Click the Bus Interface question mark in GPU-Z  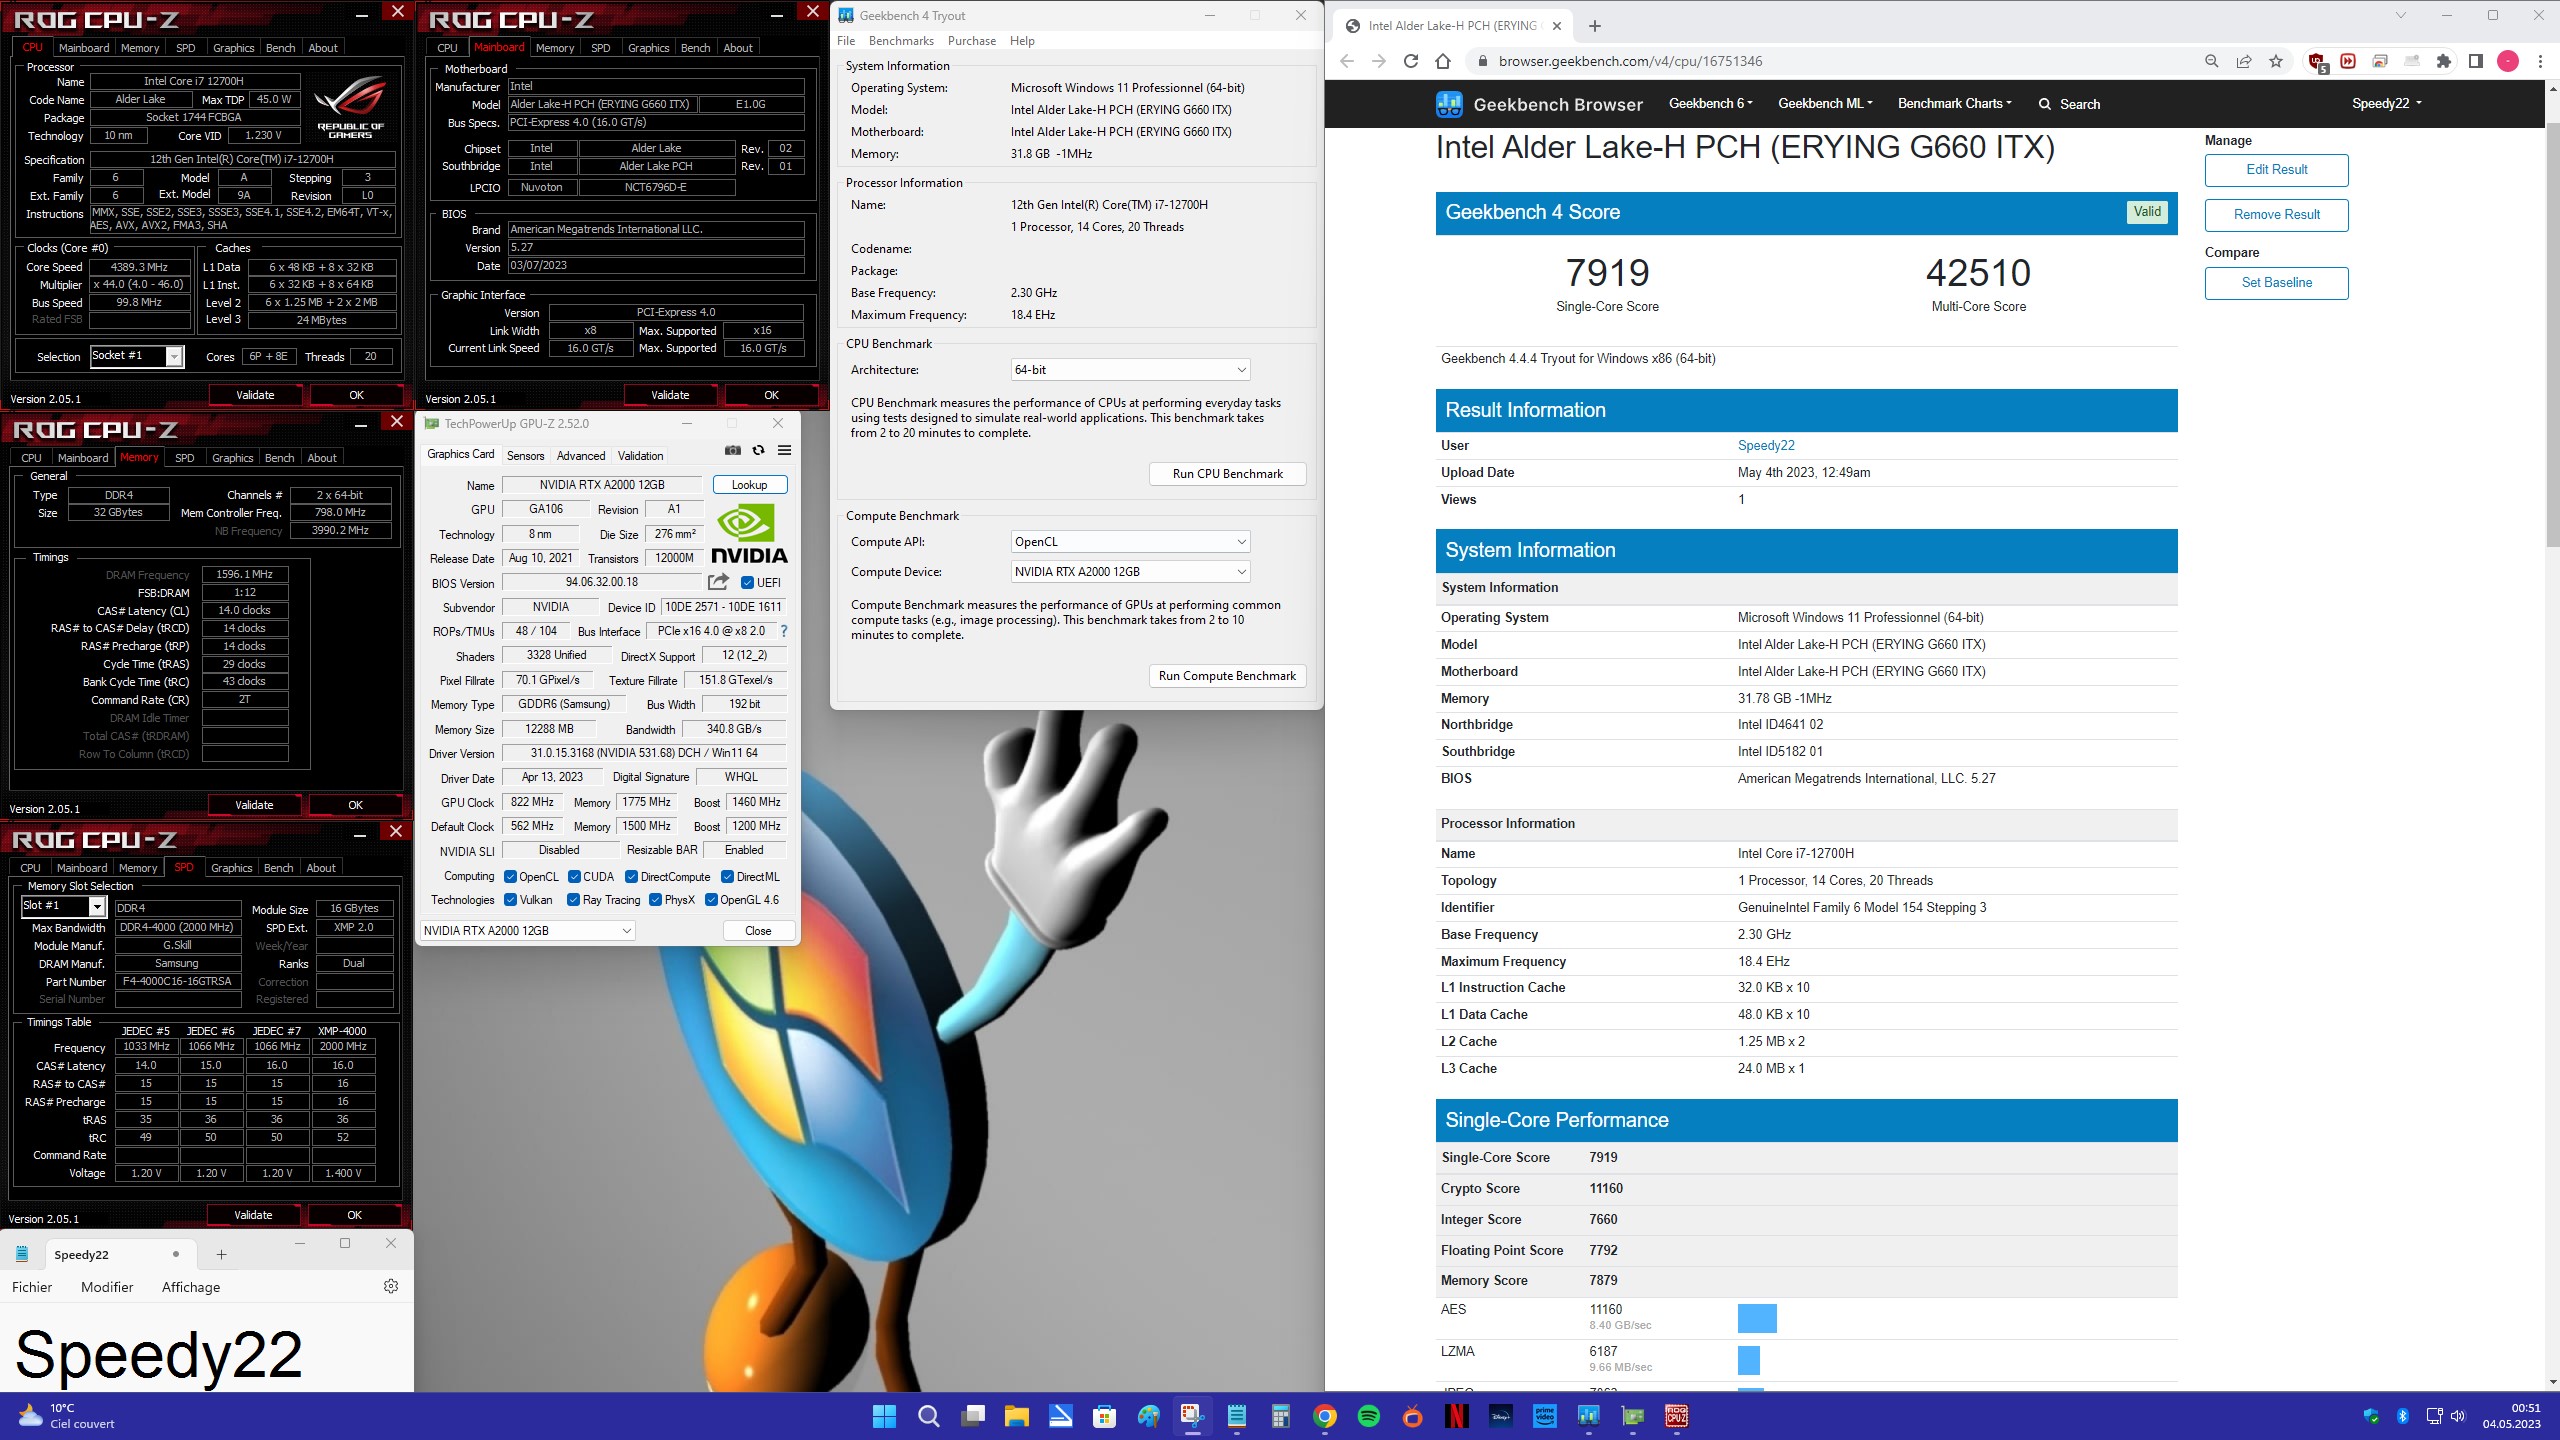[x=783, y=631]
